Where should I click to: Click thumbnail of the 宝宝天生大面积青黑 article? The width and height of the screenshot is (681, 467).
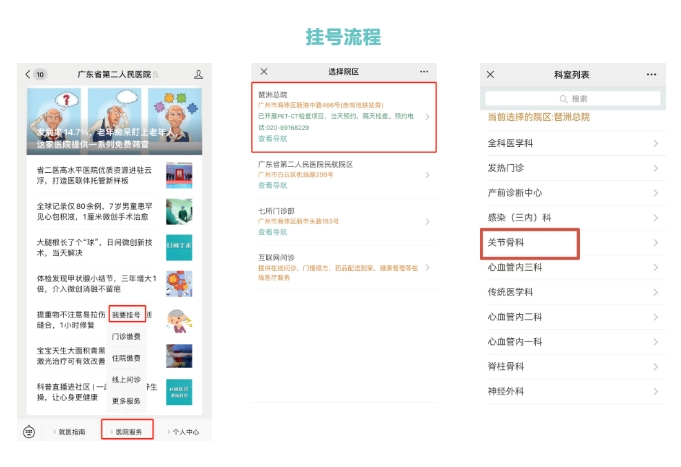point(179,356)
